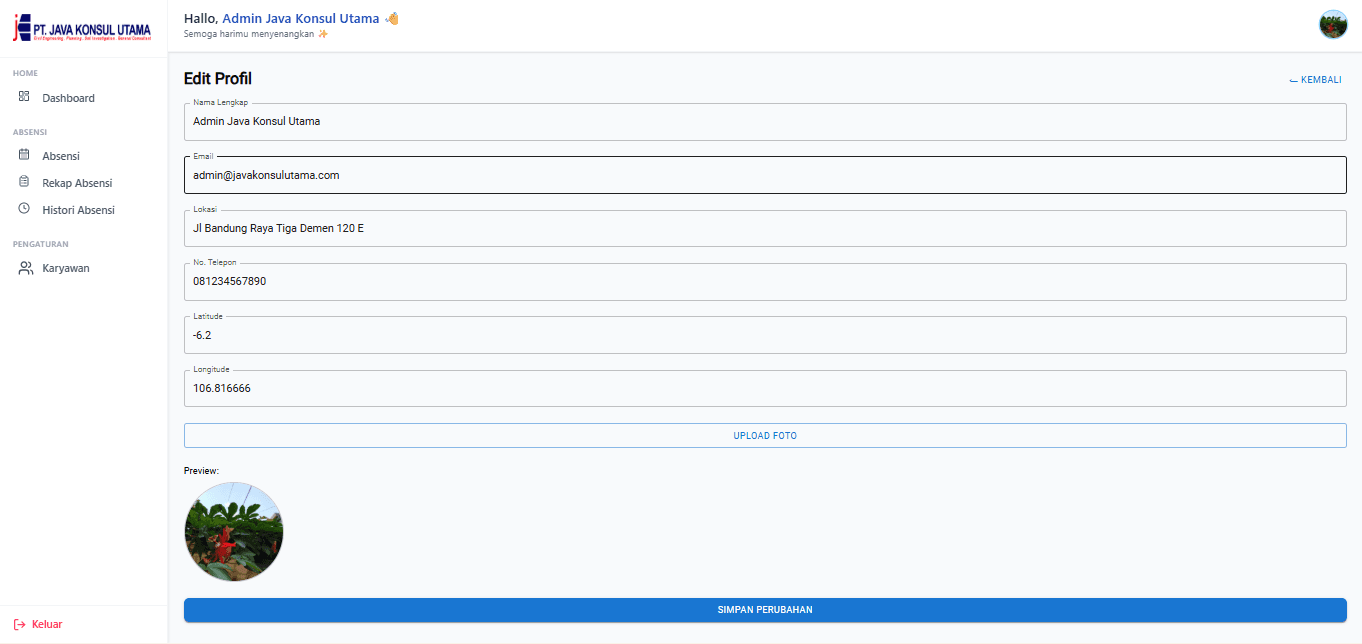1362x644 pixels.
Task: Click the UPLOAD FOTO button
Action: (x=765, y=435)
